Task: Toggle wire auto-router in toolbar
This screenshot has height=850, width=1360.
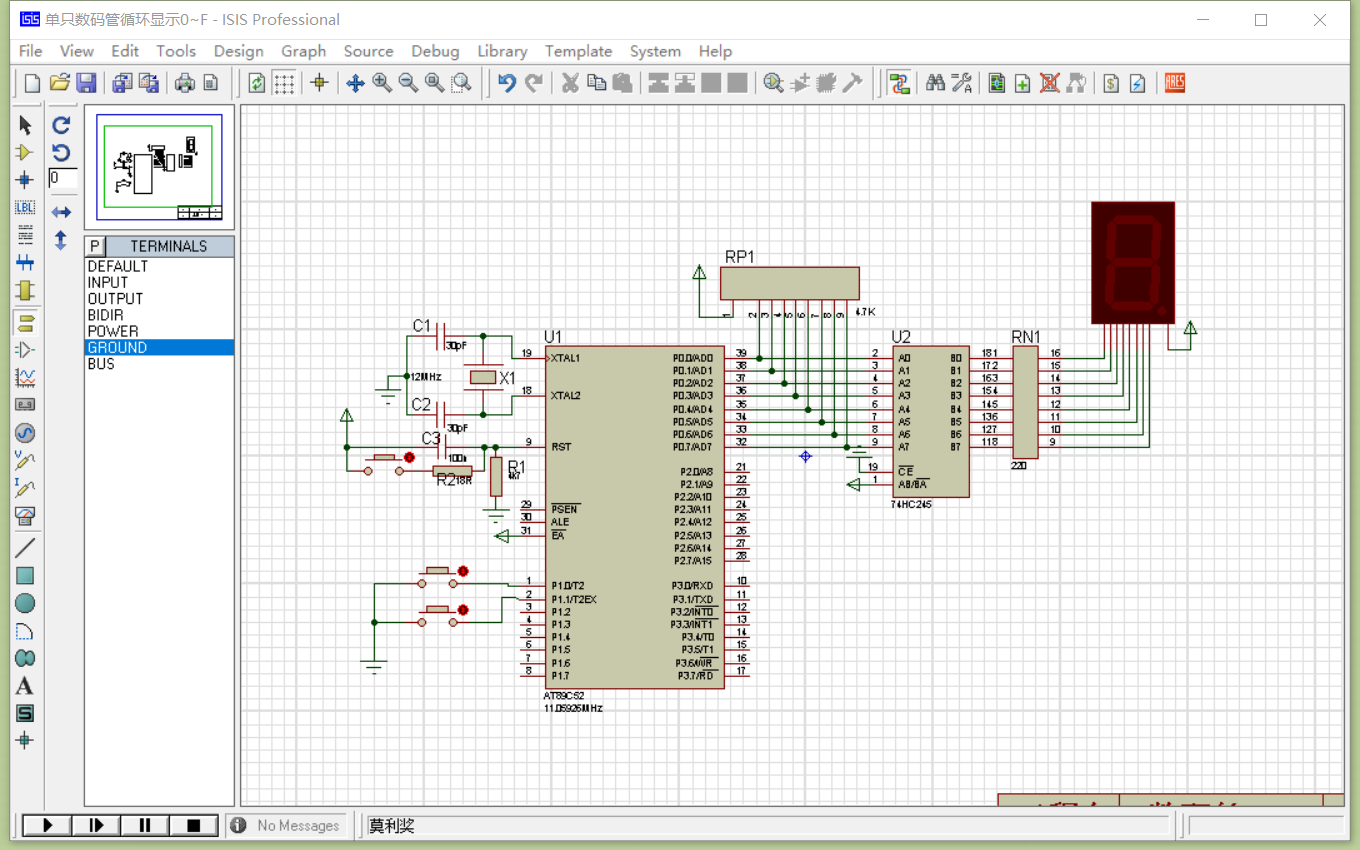Action: coord(899,83)
